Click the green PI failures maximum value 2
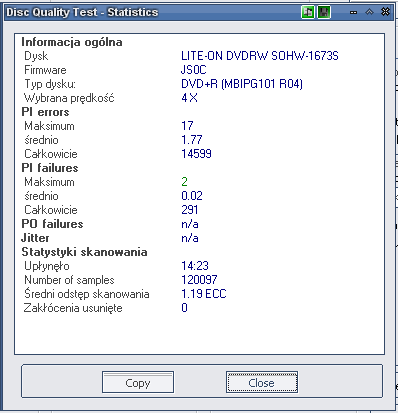The height and width of the screenshot is (413, 398). point(184,182)
